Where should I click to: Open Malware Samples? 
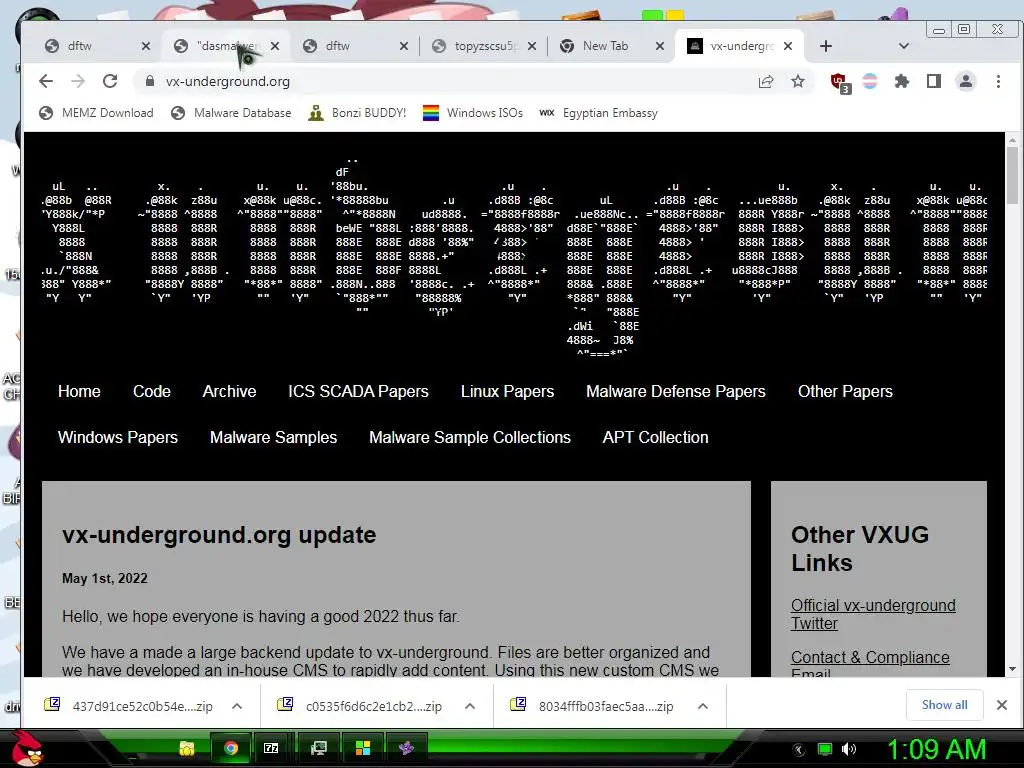273,437
